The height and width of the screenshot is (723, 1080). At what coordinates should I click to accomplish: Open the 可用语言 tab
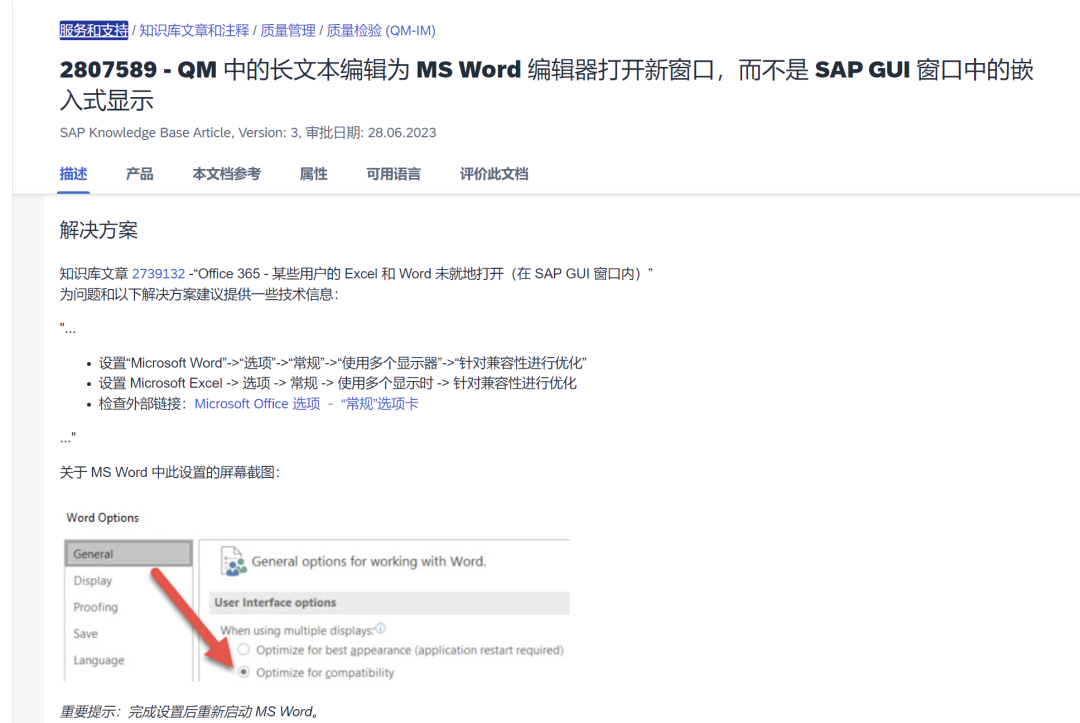click(x=393, y=174)
